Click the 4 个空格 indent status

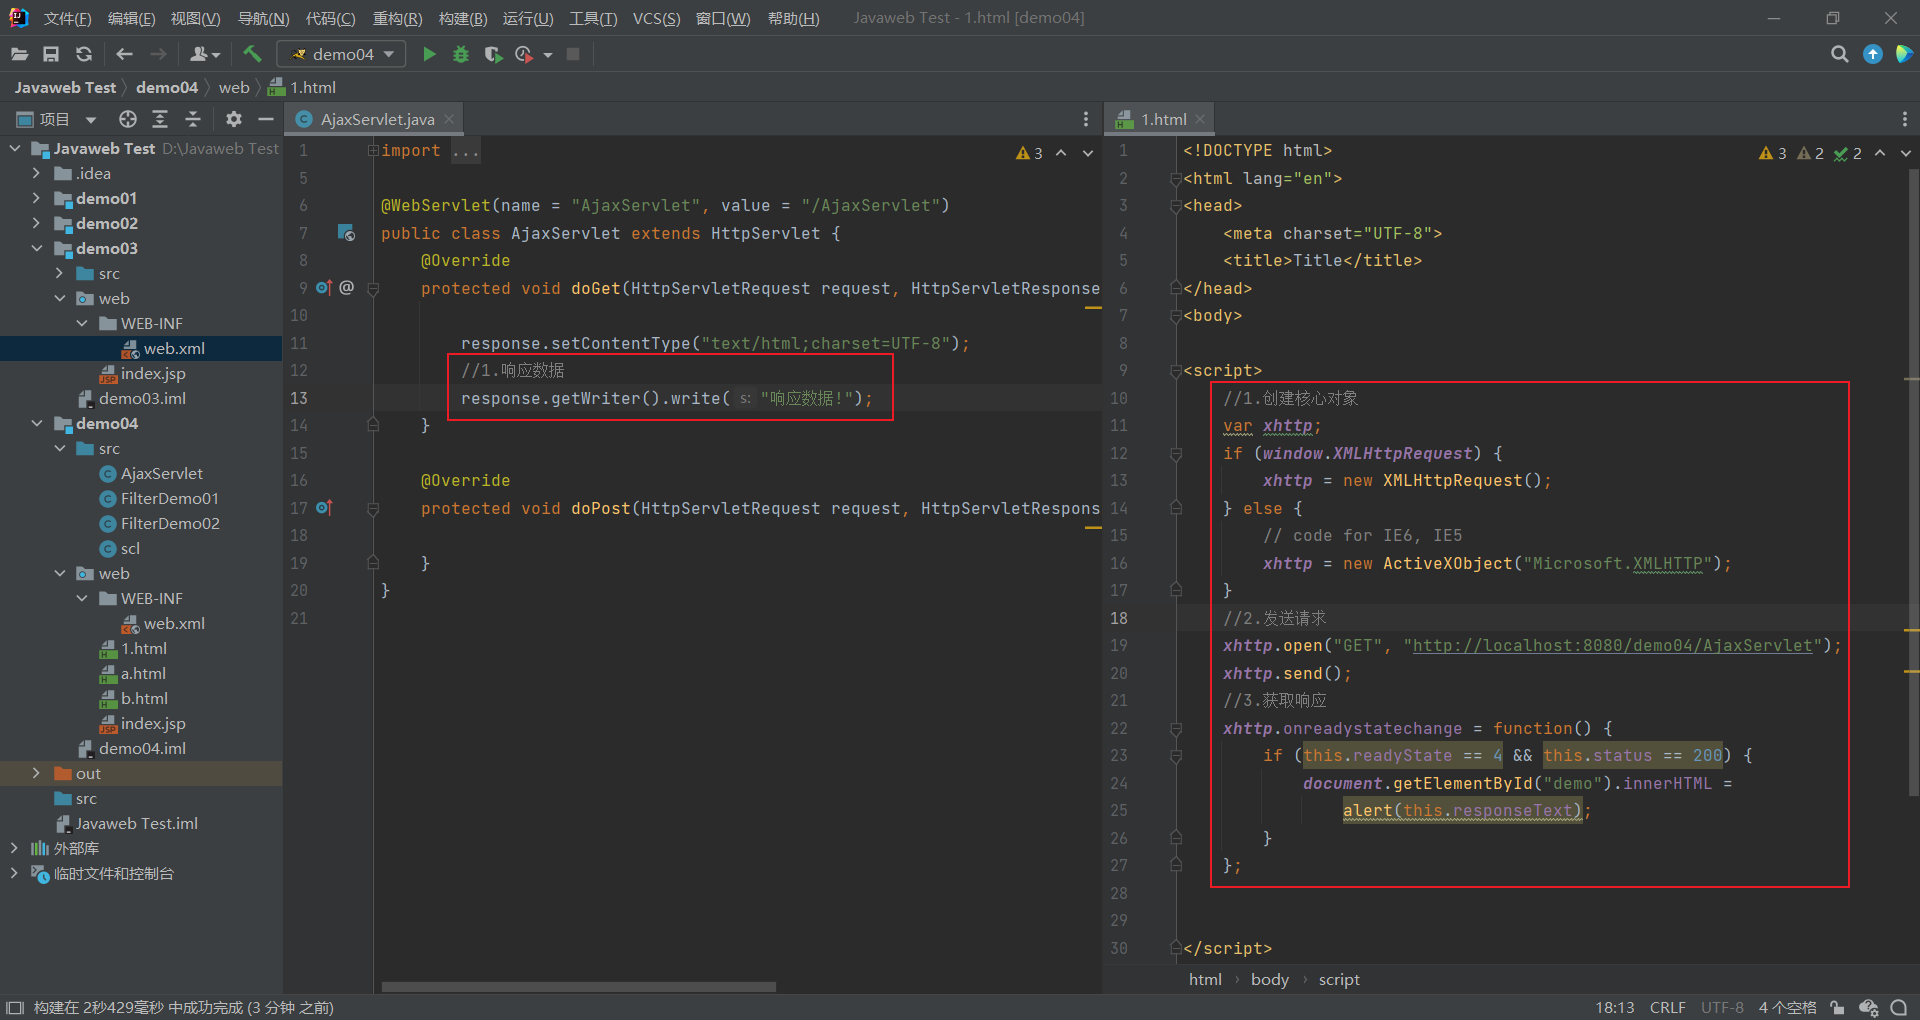coord(1787,1007)
